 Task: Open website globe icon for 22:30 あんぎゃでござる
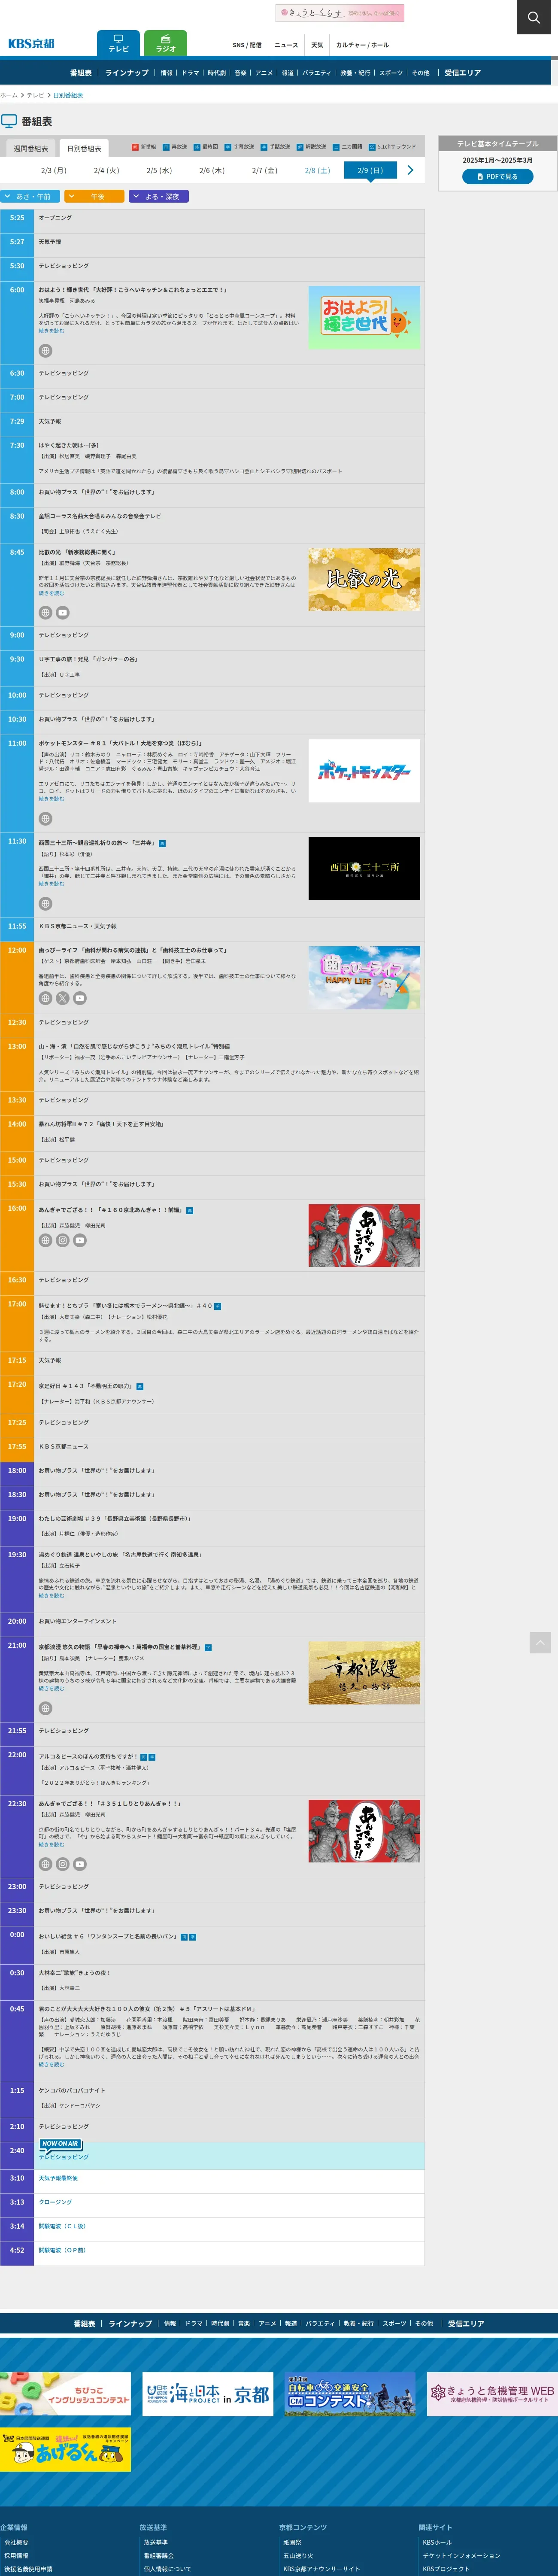(x=45, y=1864)
